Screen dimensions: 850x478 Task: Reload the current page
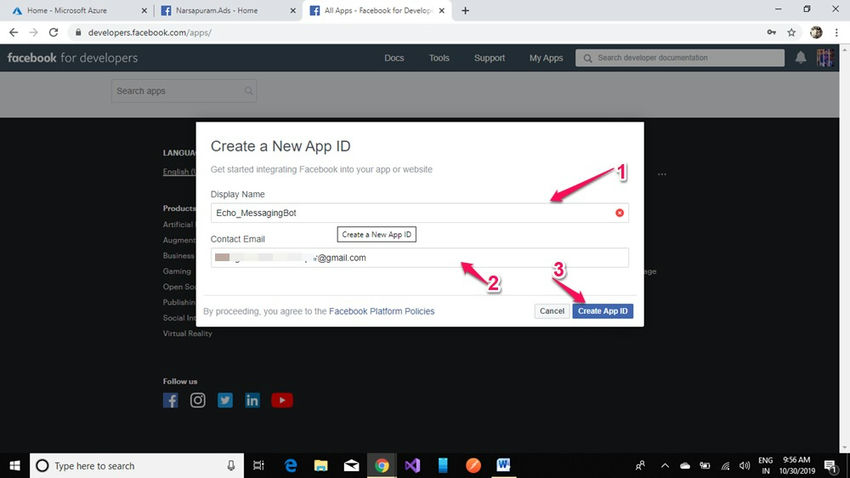[53, 33]
